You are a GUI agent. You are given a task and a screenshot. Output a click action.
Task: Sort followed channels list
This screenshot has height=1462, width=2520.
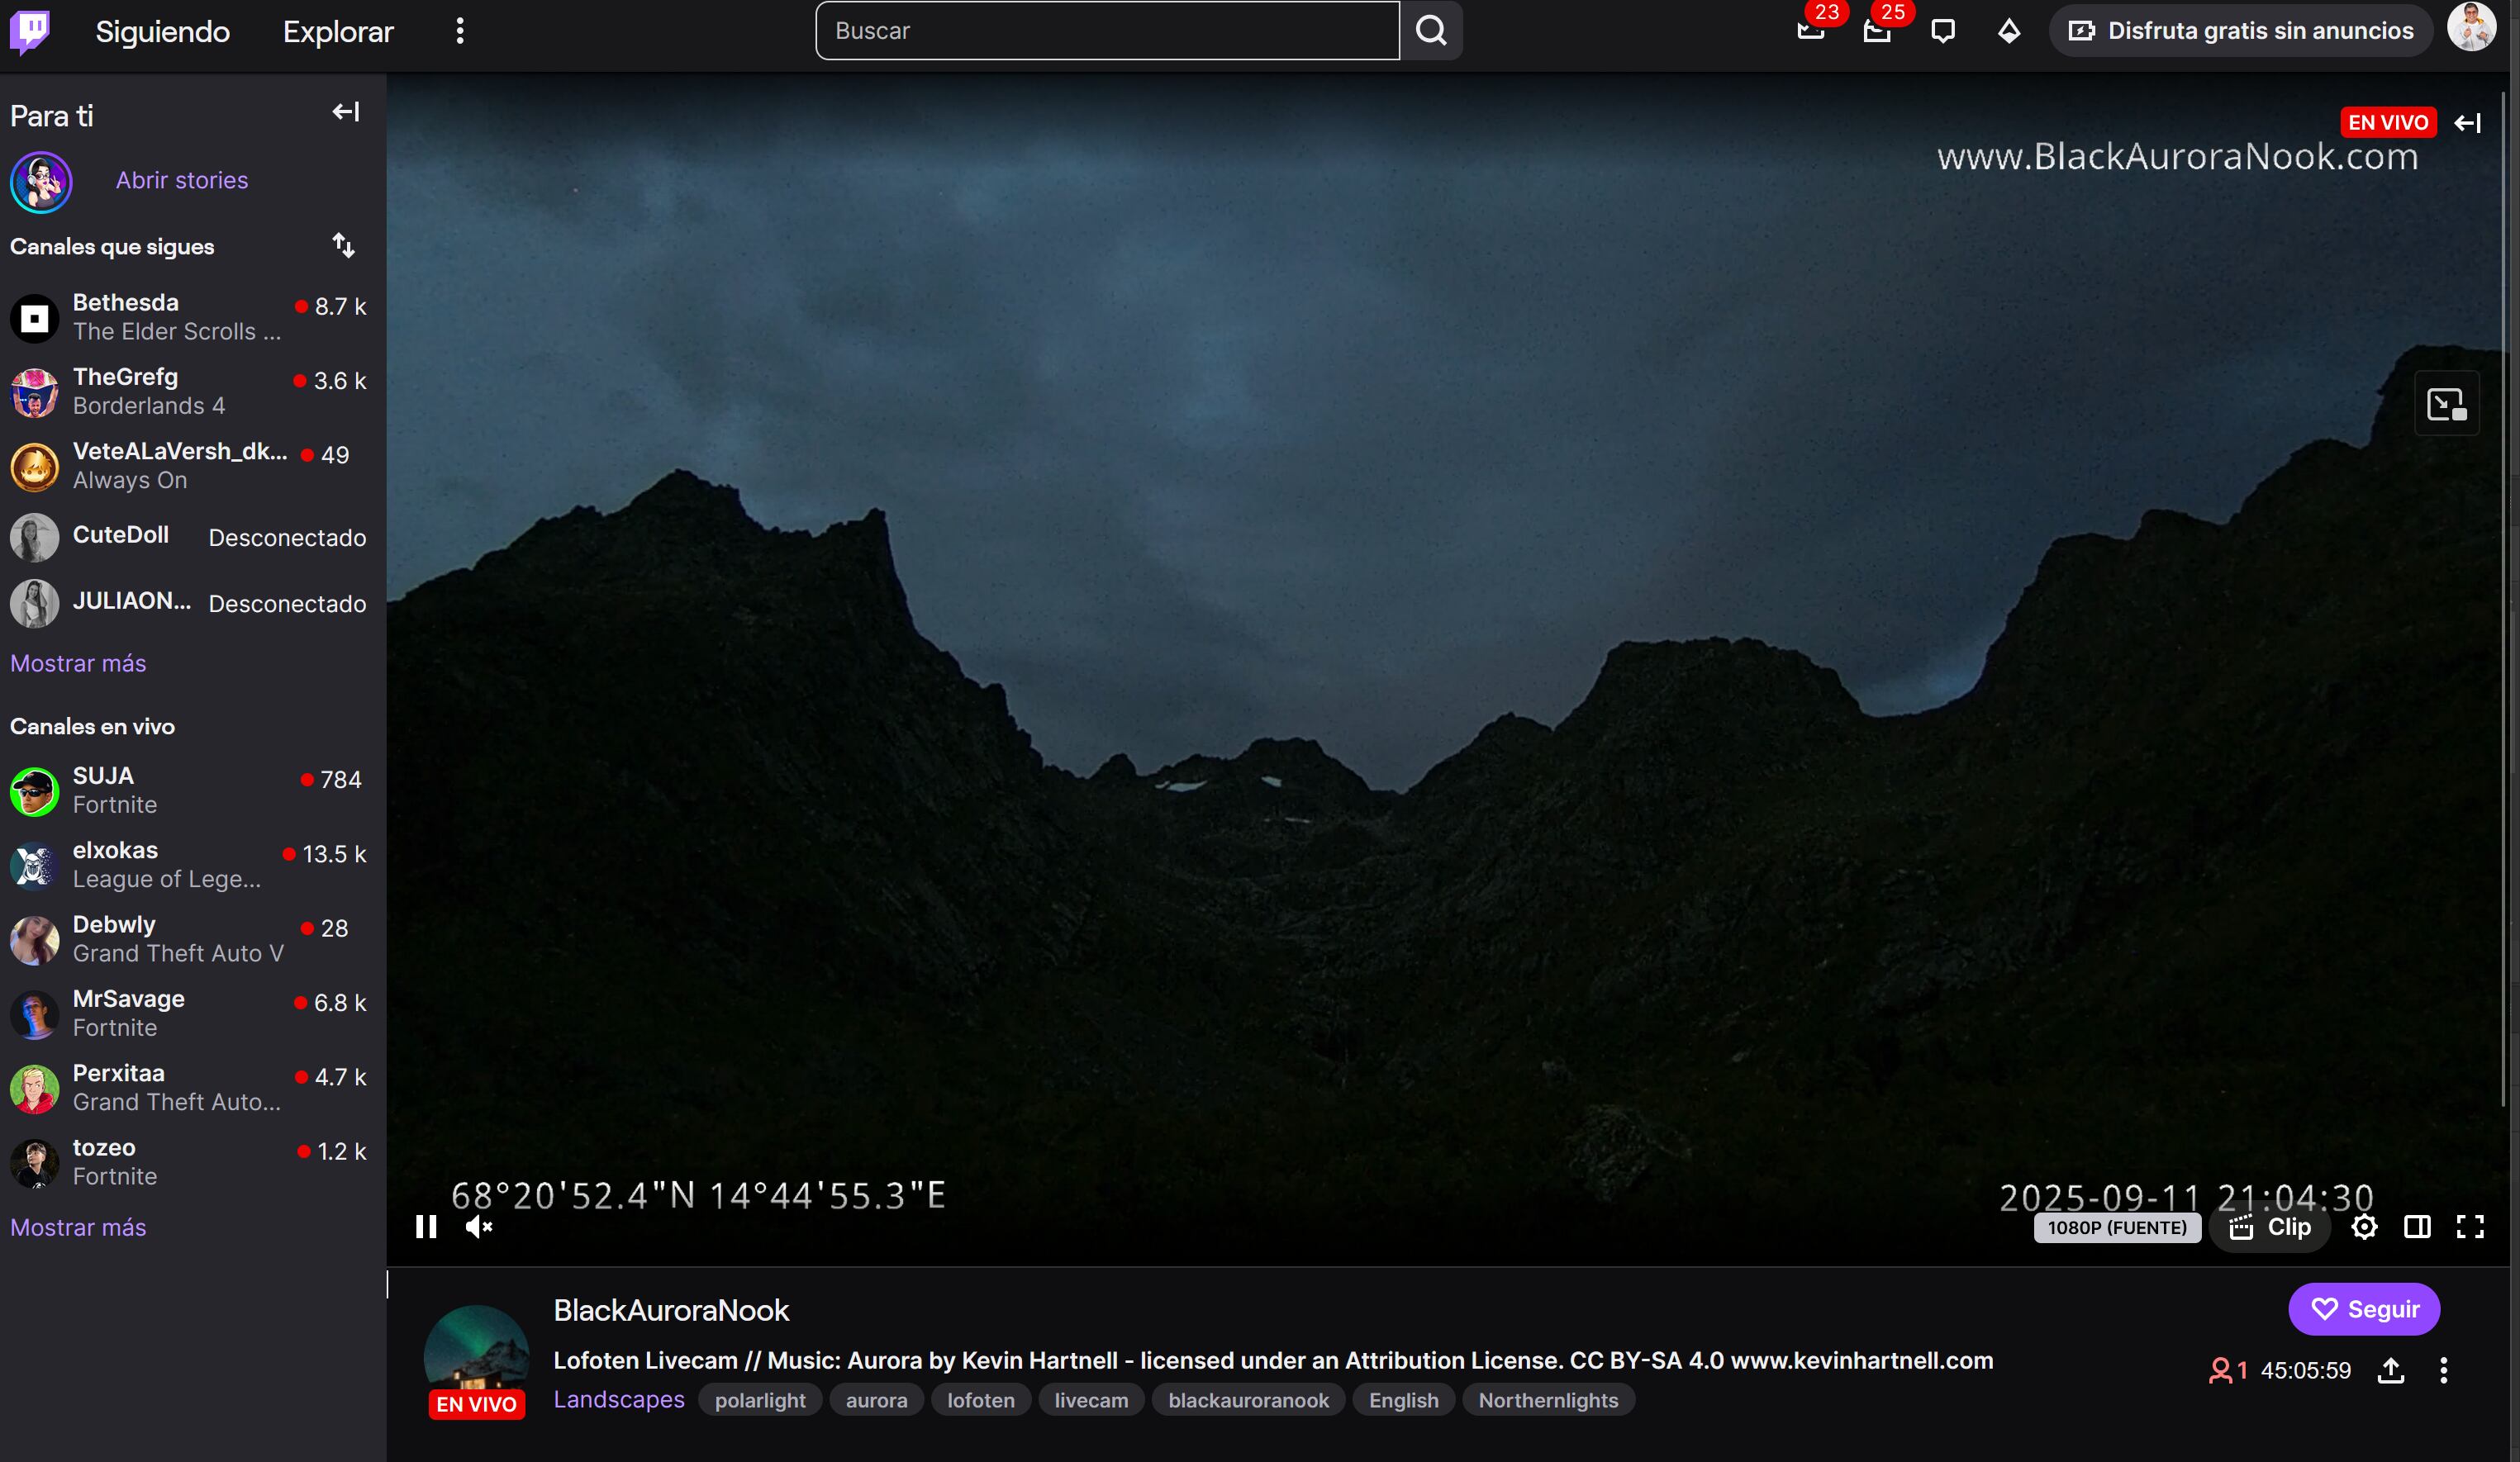point(343,246)
